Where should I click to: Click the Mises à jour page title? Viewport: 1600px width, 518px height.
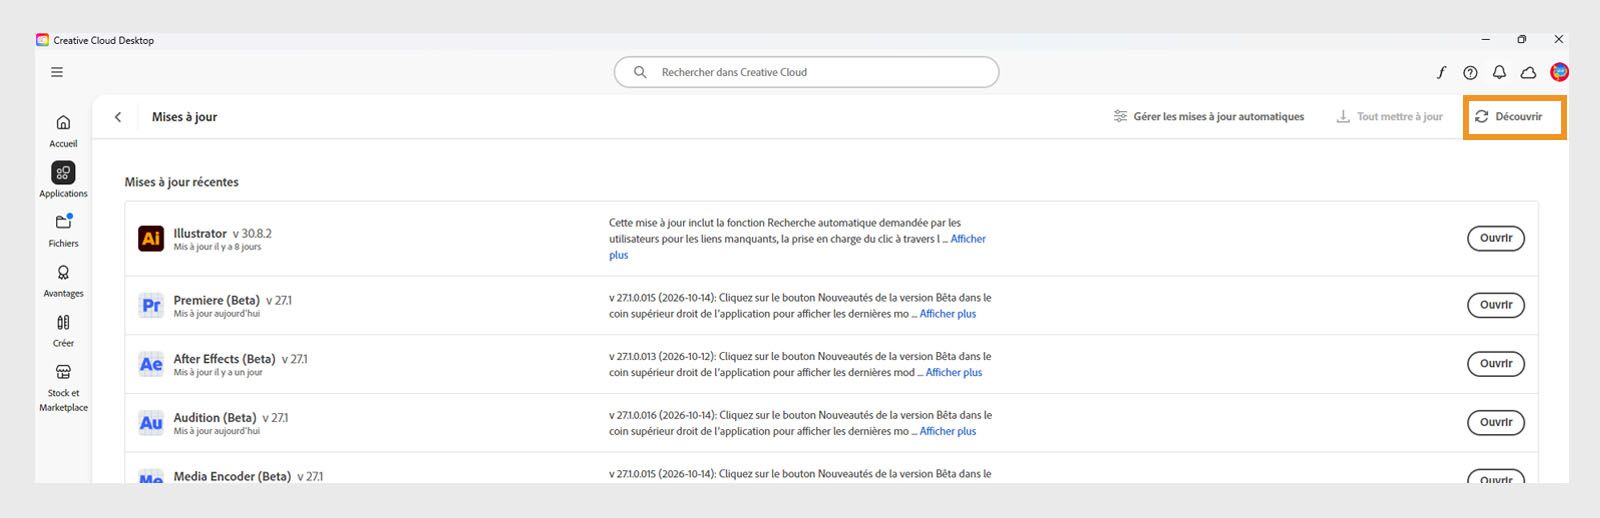[184, 117]
